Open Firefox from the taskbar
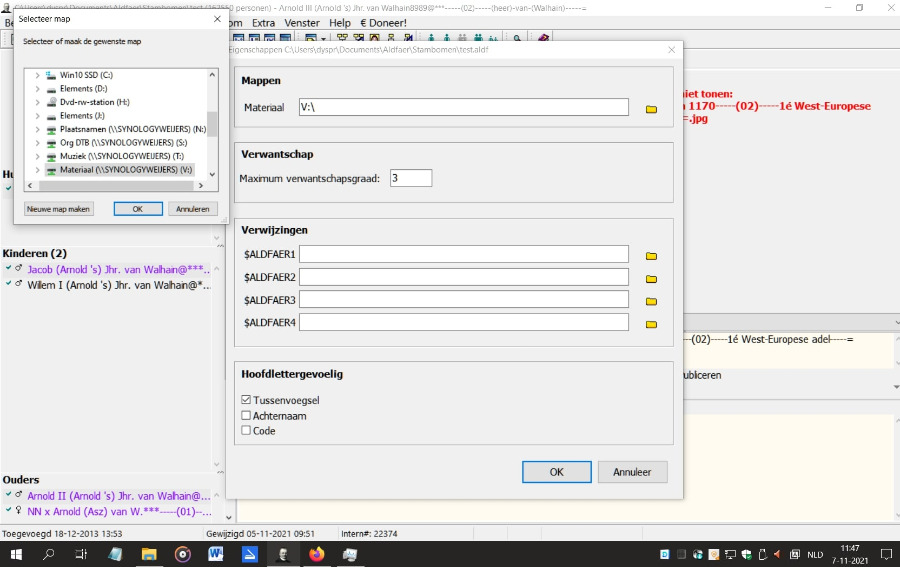The height and width of the screenshot is (567, 900). click(x=317, y=554)
